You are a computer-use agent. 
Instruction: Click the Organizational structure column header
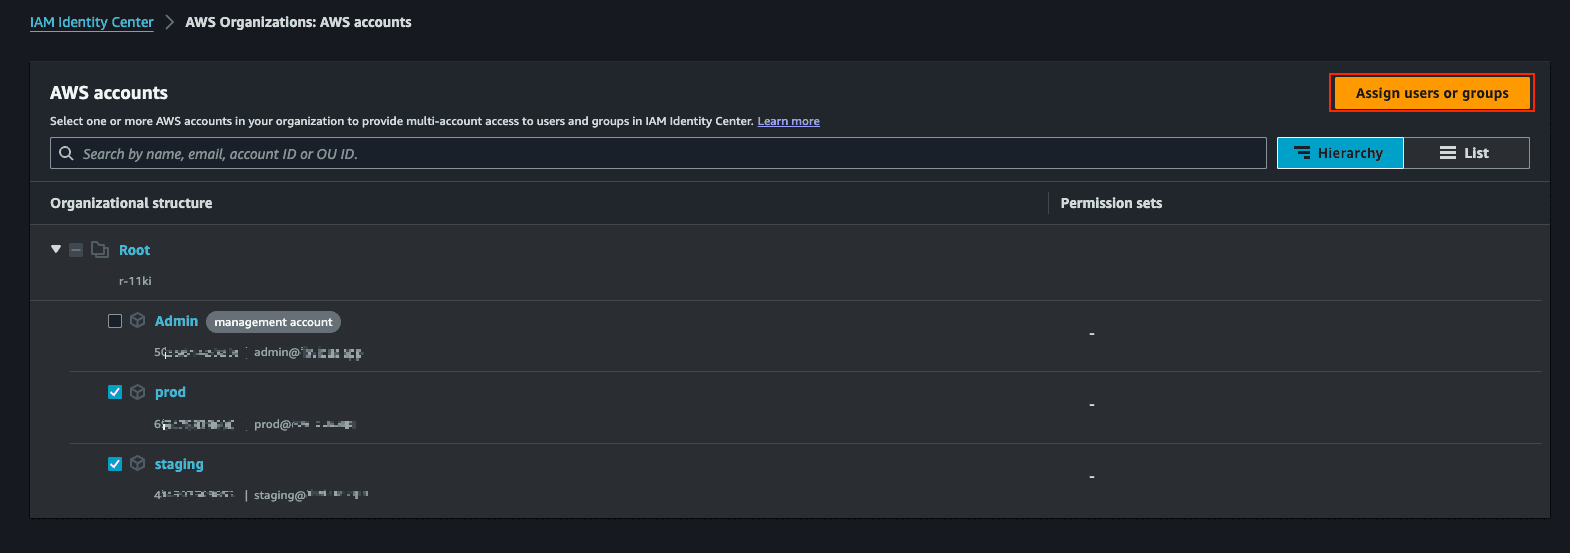(131, 203)
